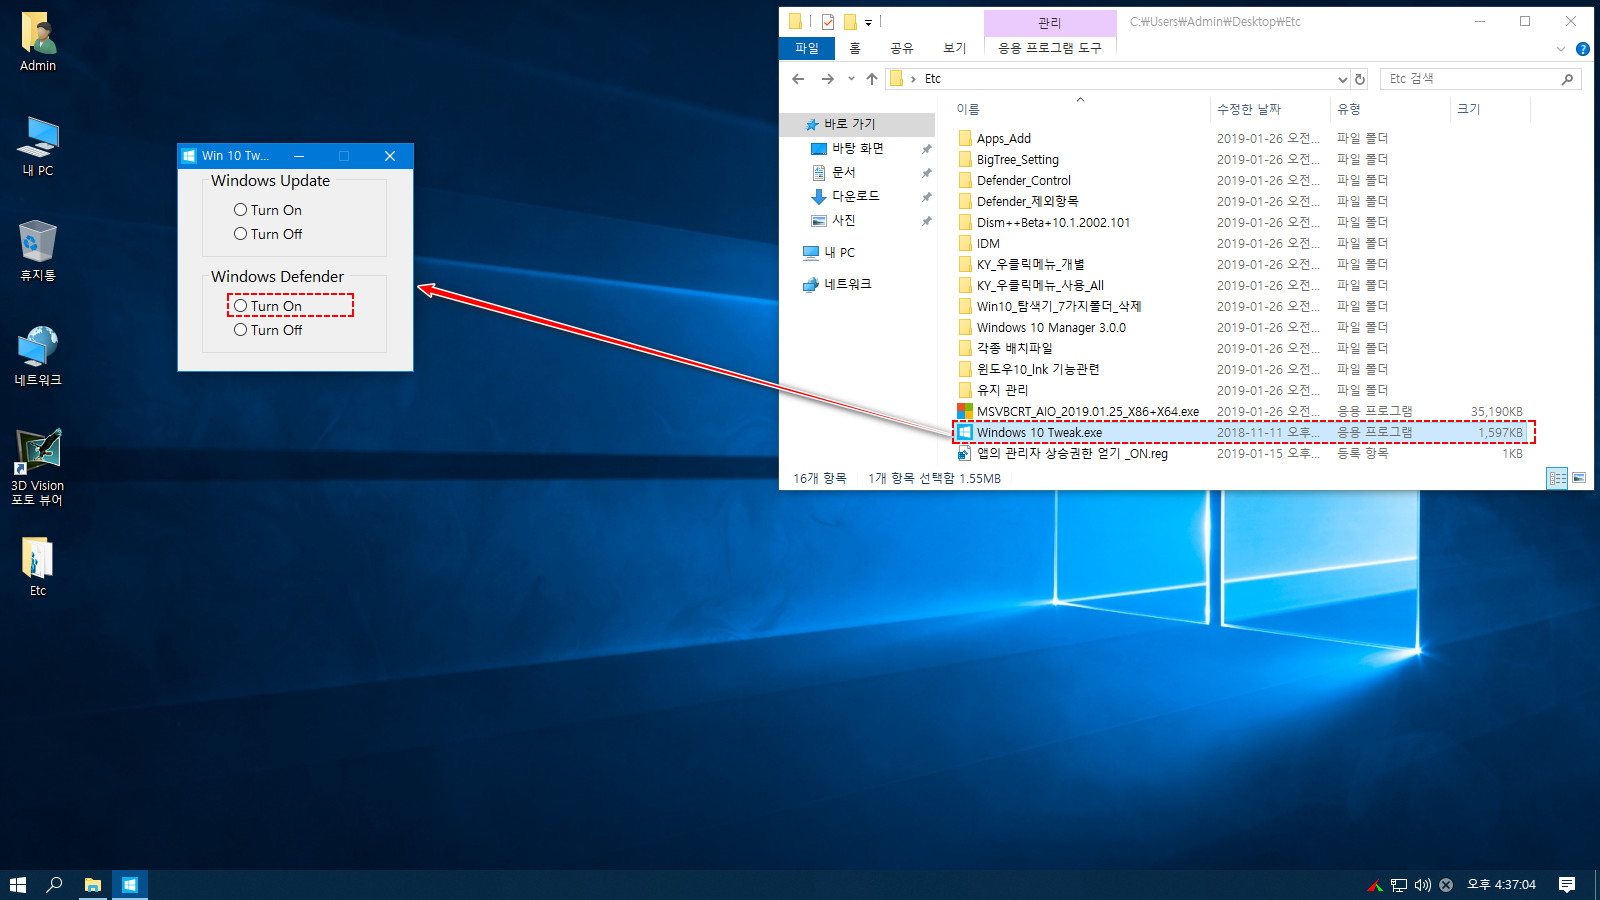Open the Etc folder on the desktop
This screenshot has width=1600, height=900.
click(38, 567)
